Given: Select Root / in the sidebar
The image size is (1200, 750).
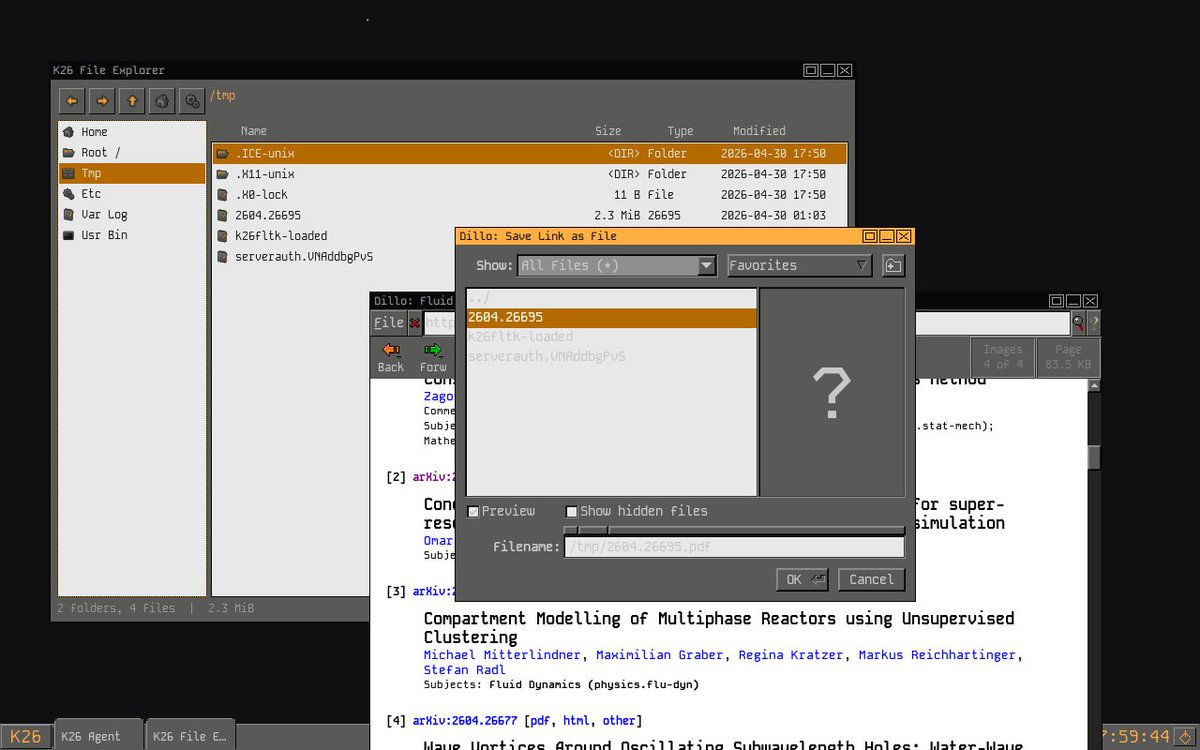Looking at the screenshot, I should (x=132, y=153).
